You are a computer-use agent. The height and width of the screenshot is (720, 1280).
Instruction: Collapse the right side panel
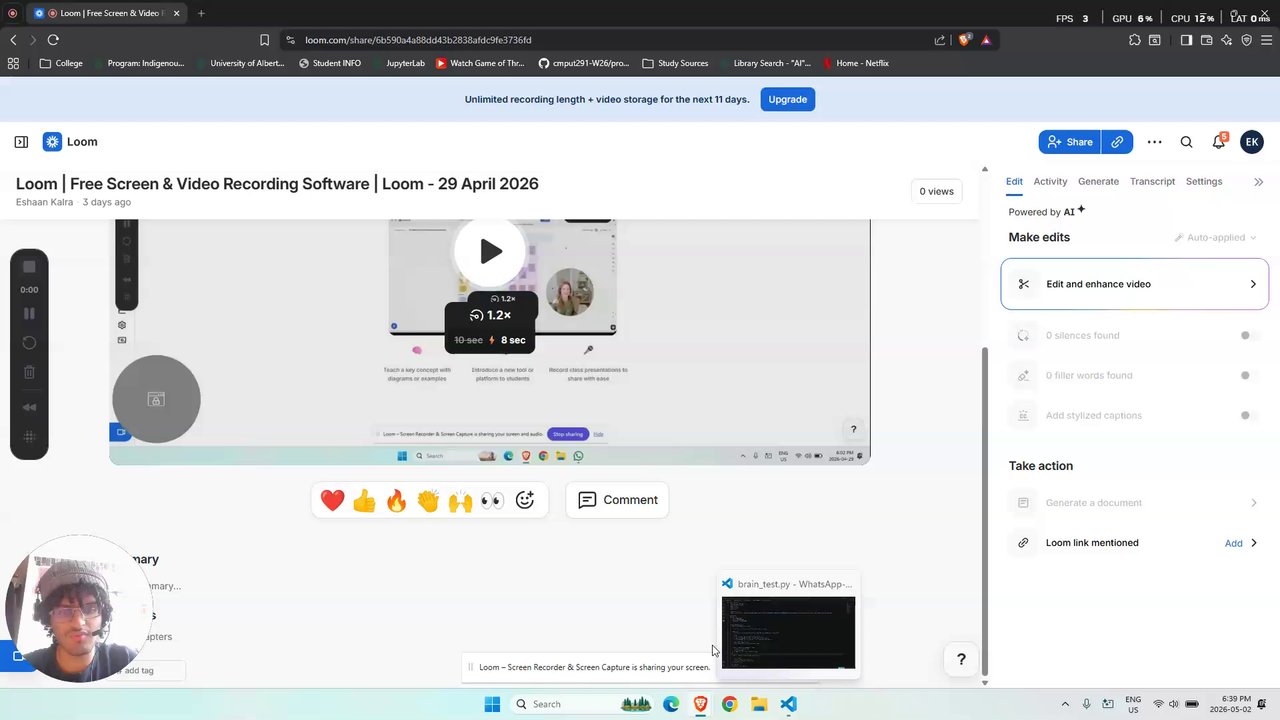[1258, 182]
